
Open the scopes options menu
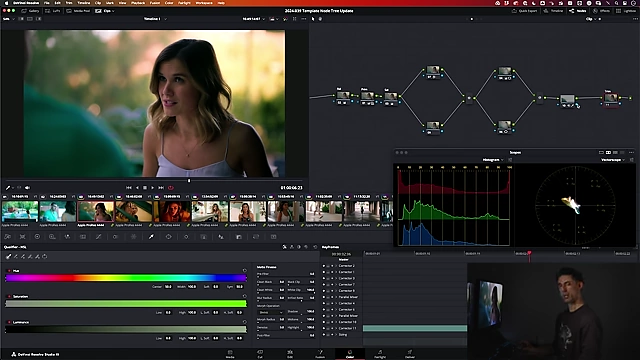coord(631,152)
